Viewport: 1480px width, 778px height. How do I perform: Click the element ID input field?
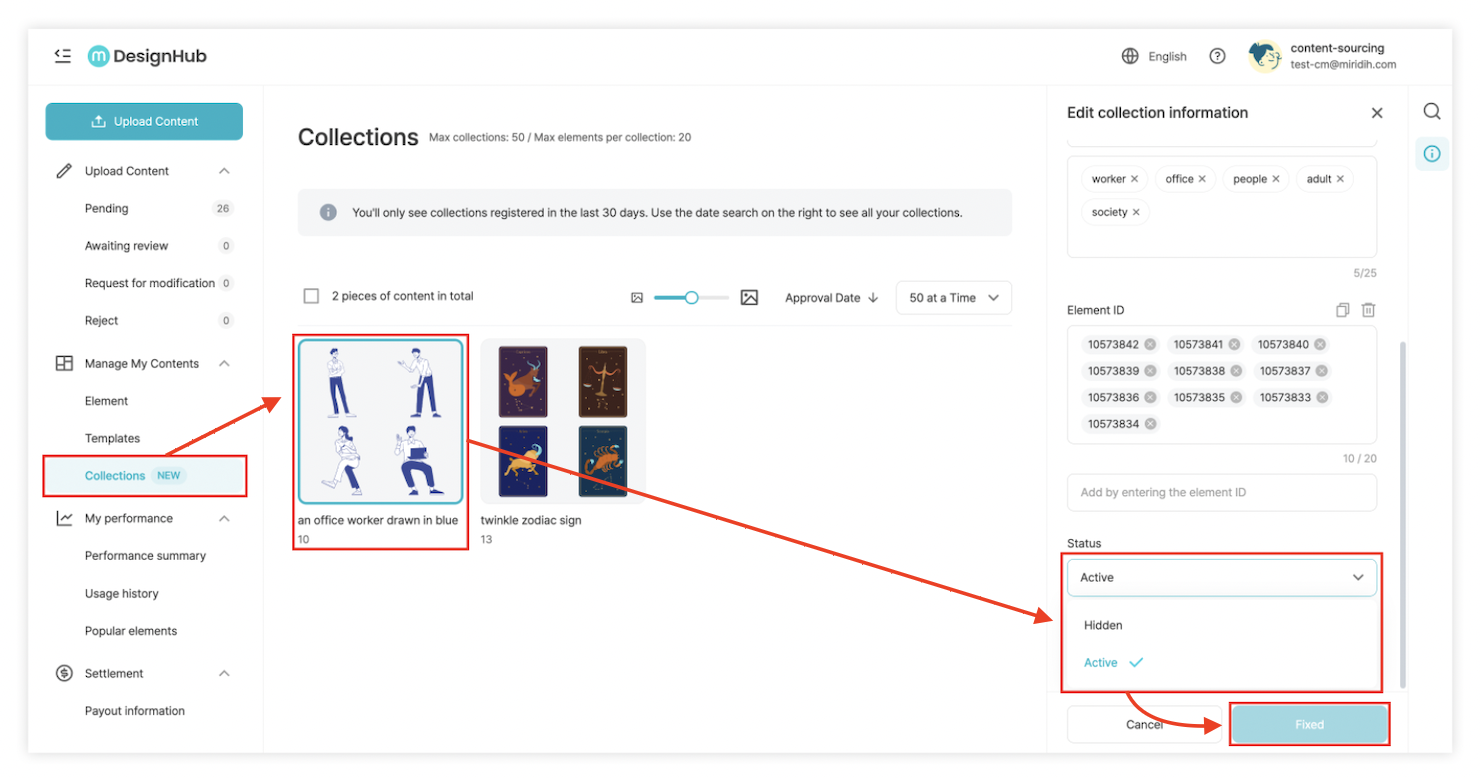tap(1221, 492)
